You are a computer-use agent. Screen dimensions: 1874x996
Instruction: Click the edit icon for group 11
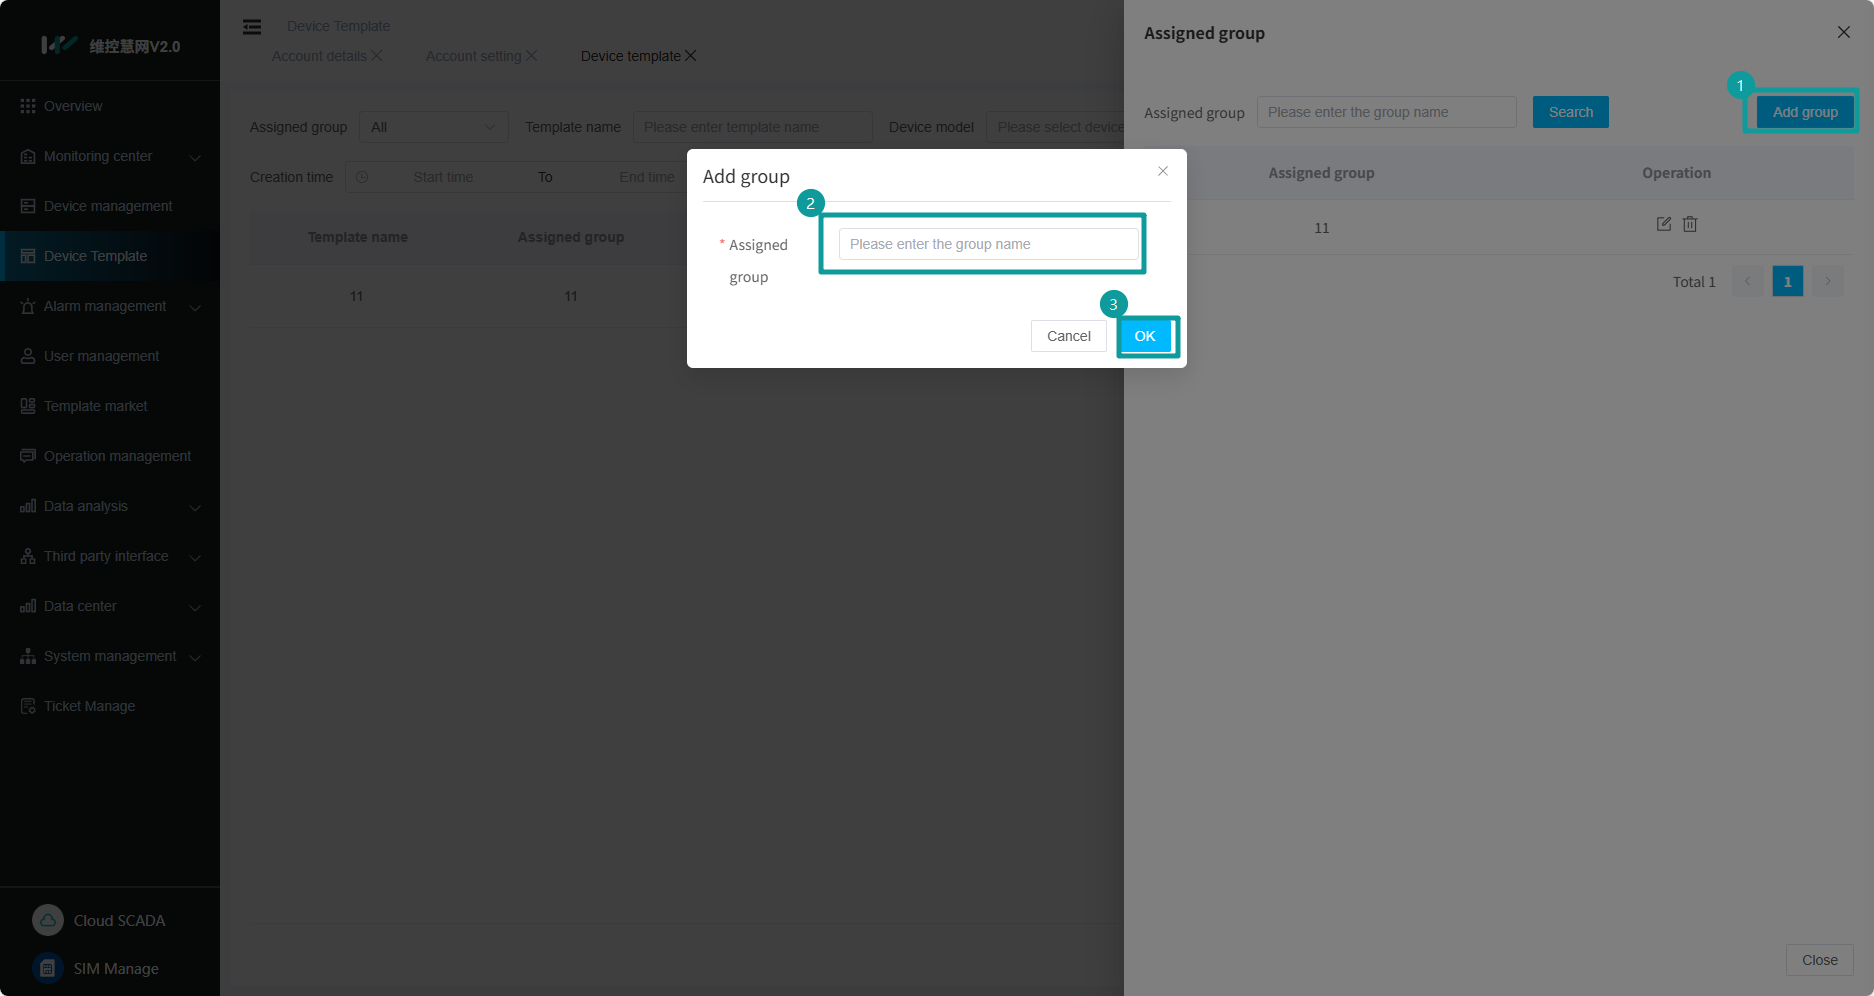pos(1663,224)
